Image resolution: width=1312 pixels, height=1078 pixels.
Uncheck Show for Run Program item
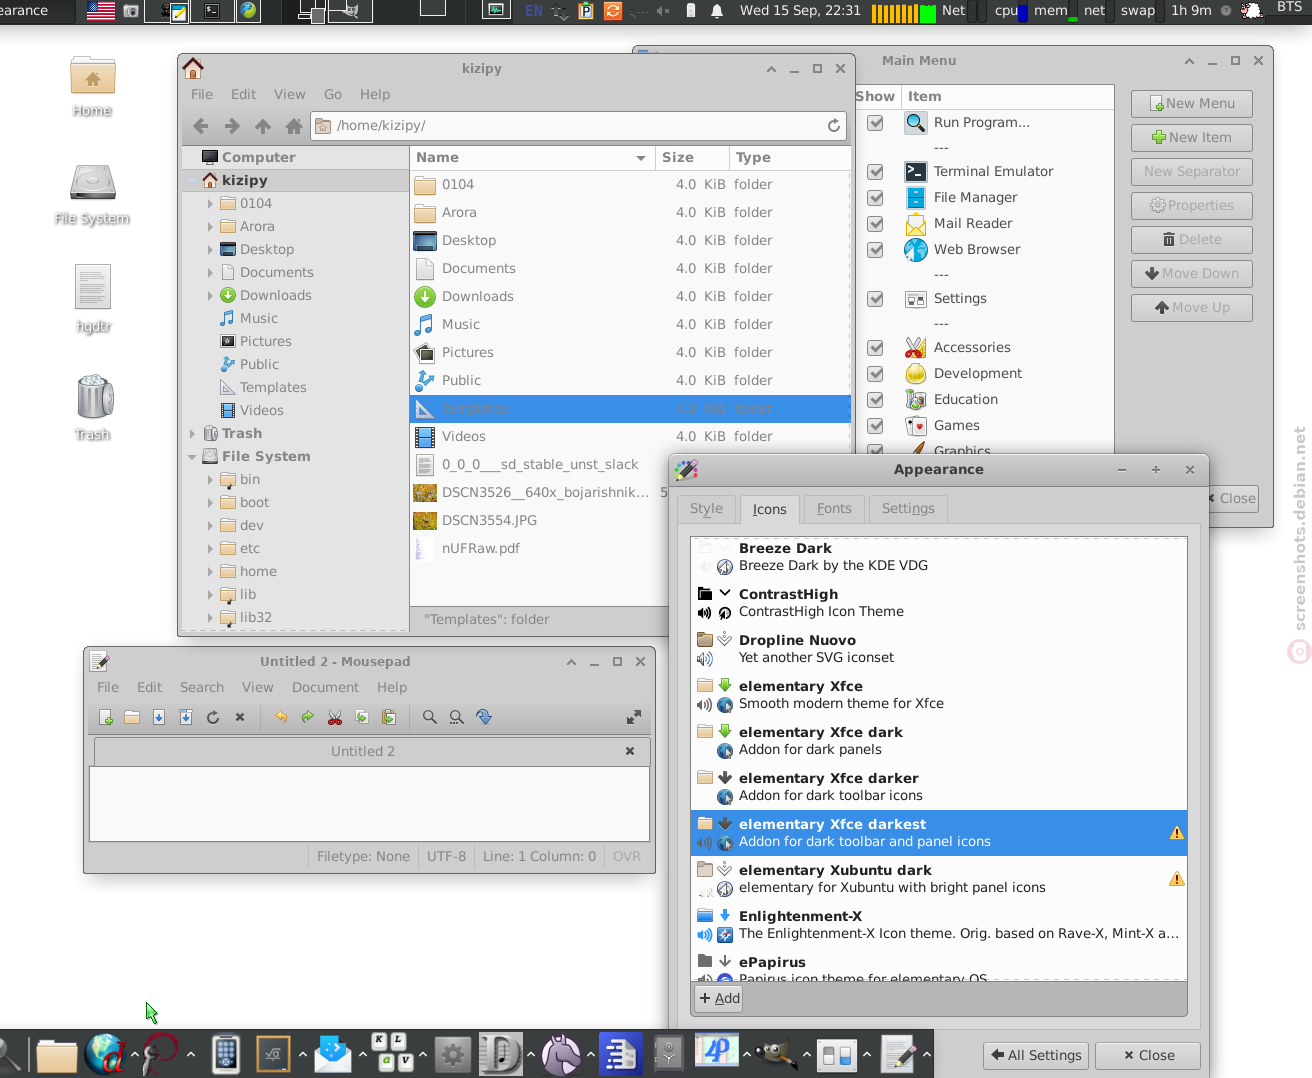coord(876,122)
